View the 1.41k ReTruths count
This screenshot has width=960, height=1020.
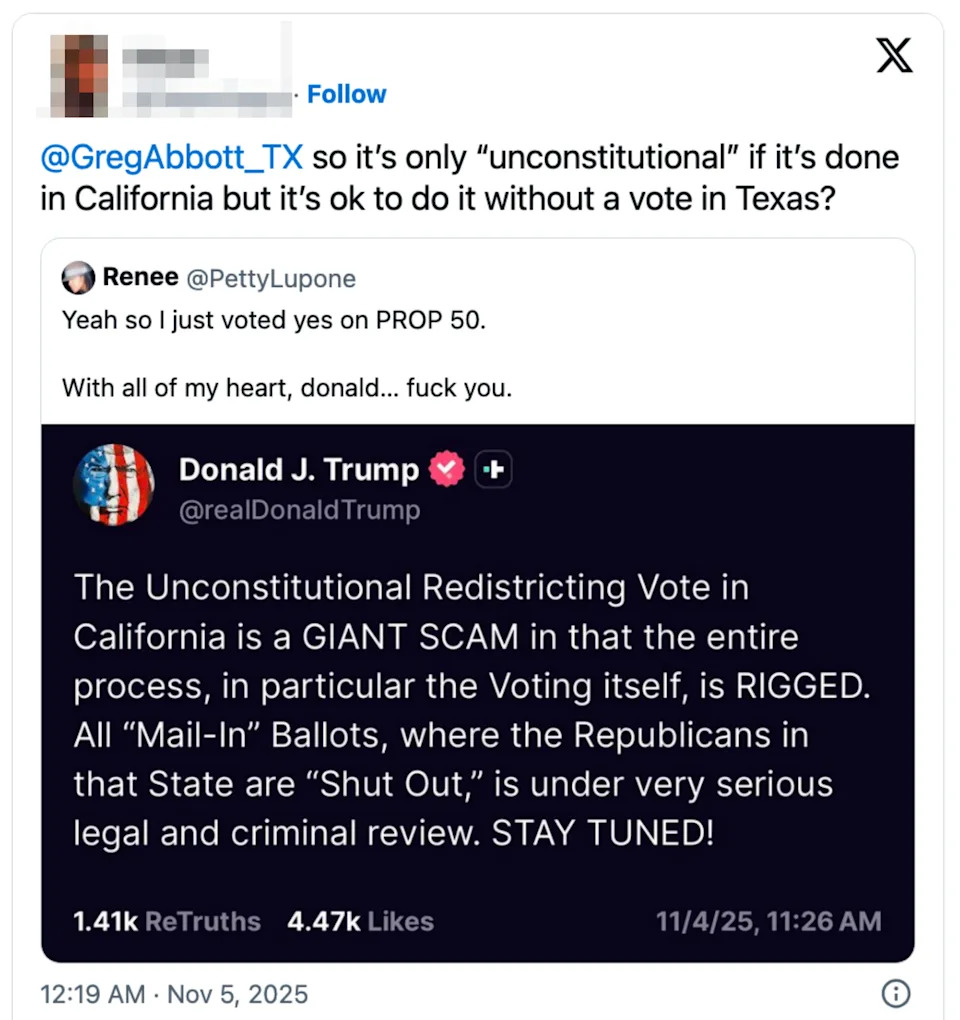click(x=167, y=921)
